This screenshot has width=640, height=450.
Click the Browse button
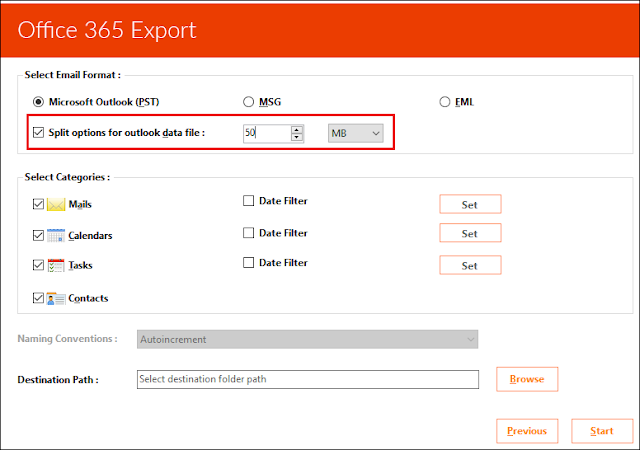click(527, 379)
